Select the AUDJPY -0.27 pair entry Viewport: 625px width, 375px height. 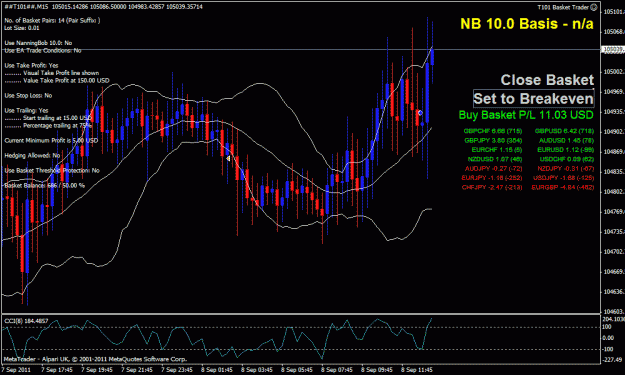pyautogui.click(x=493, y=169)
